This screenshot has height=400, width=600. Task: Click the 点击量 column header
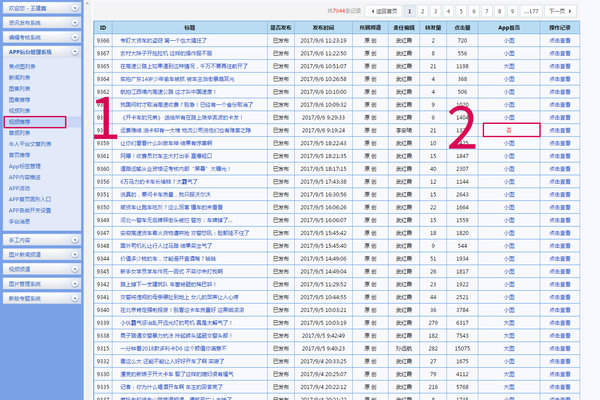coord(461,28)
